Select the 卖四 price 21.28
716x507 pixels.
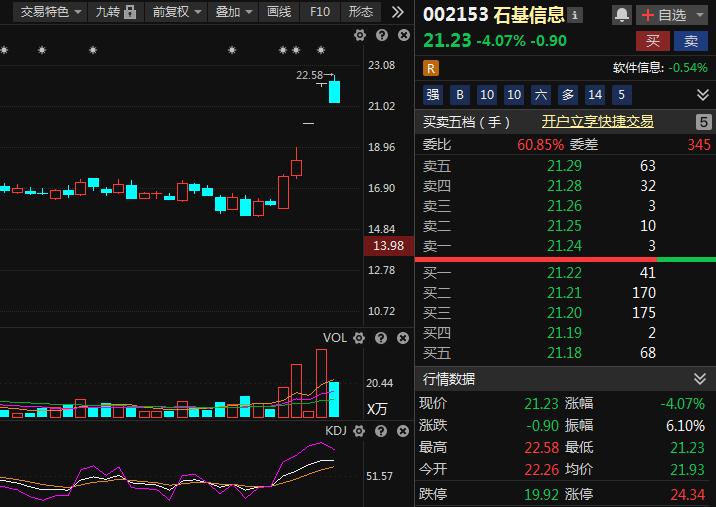(x=564, y=185)
